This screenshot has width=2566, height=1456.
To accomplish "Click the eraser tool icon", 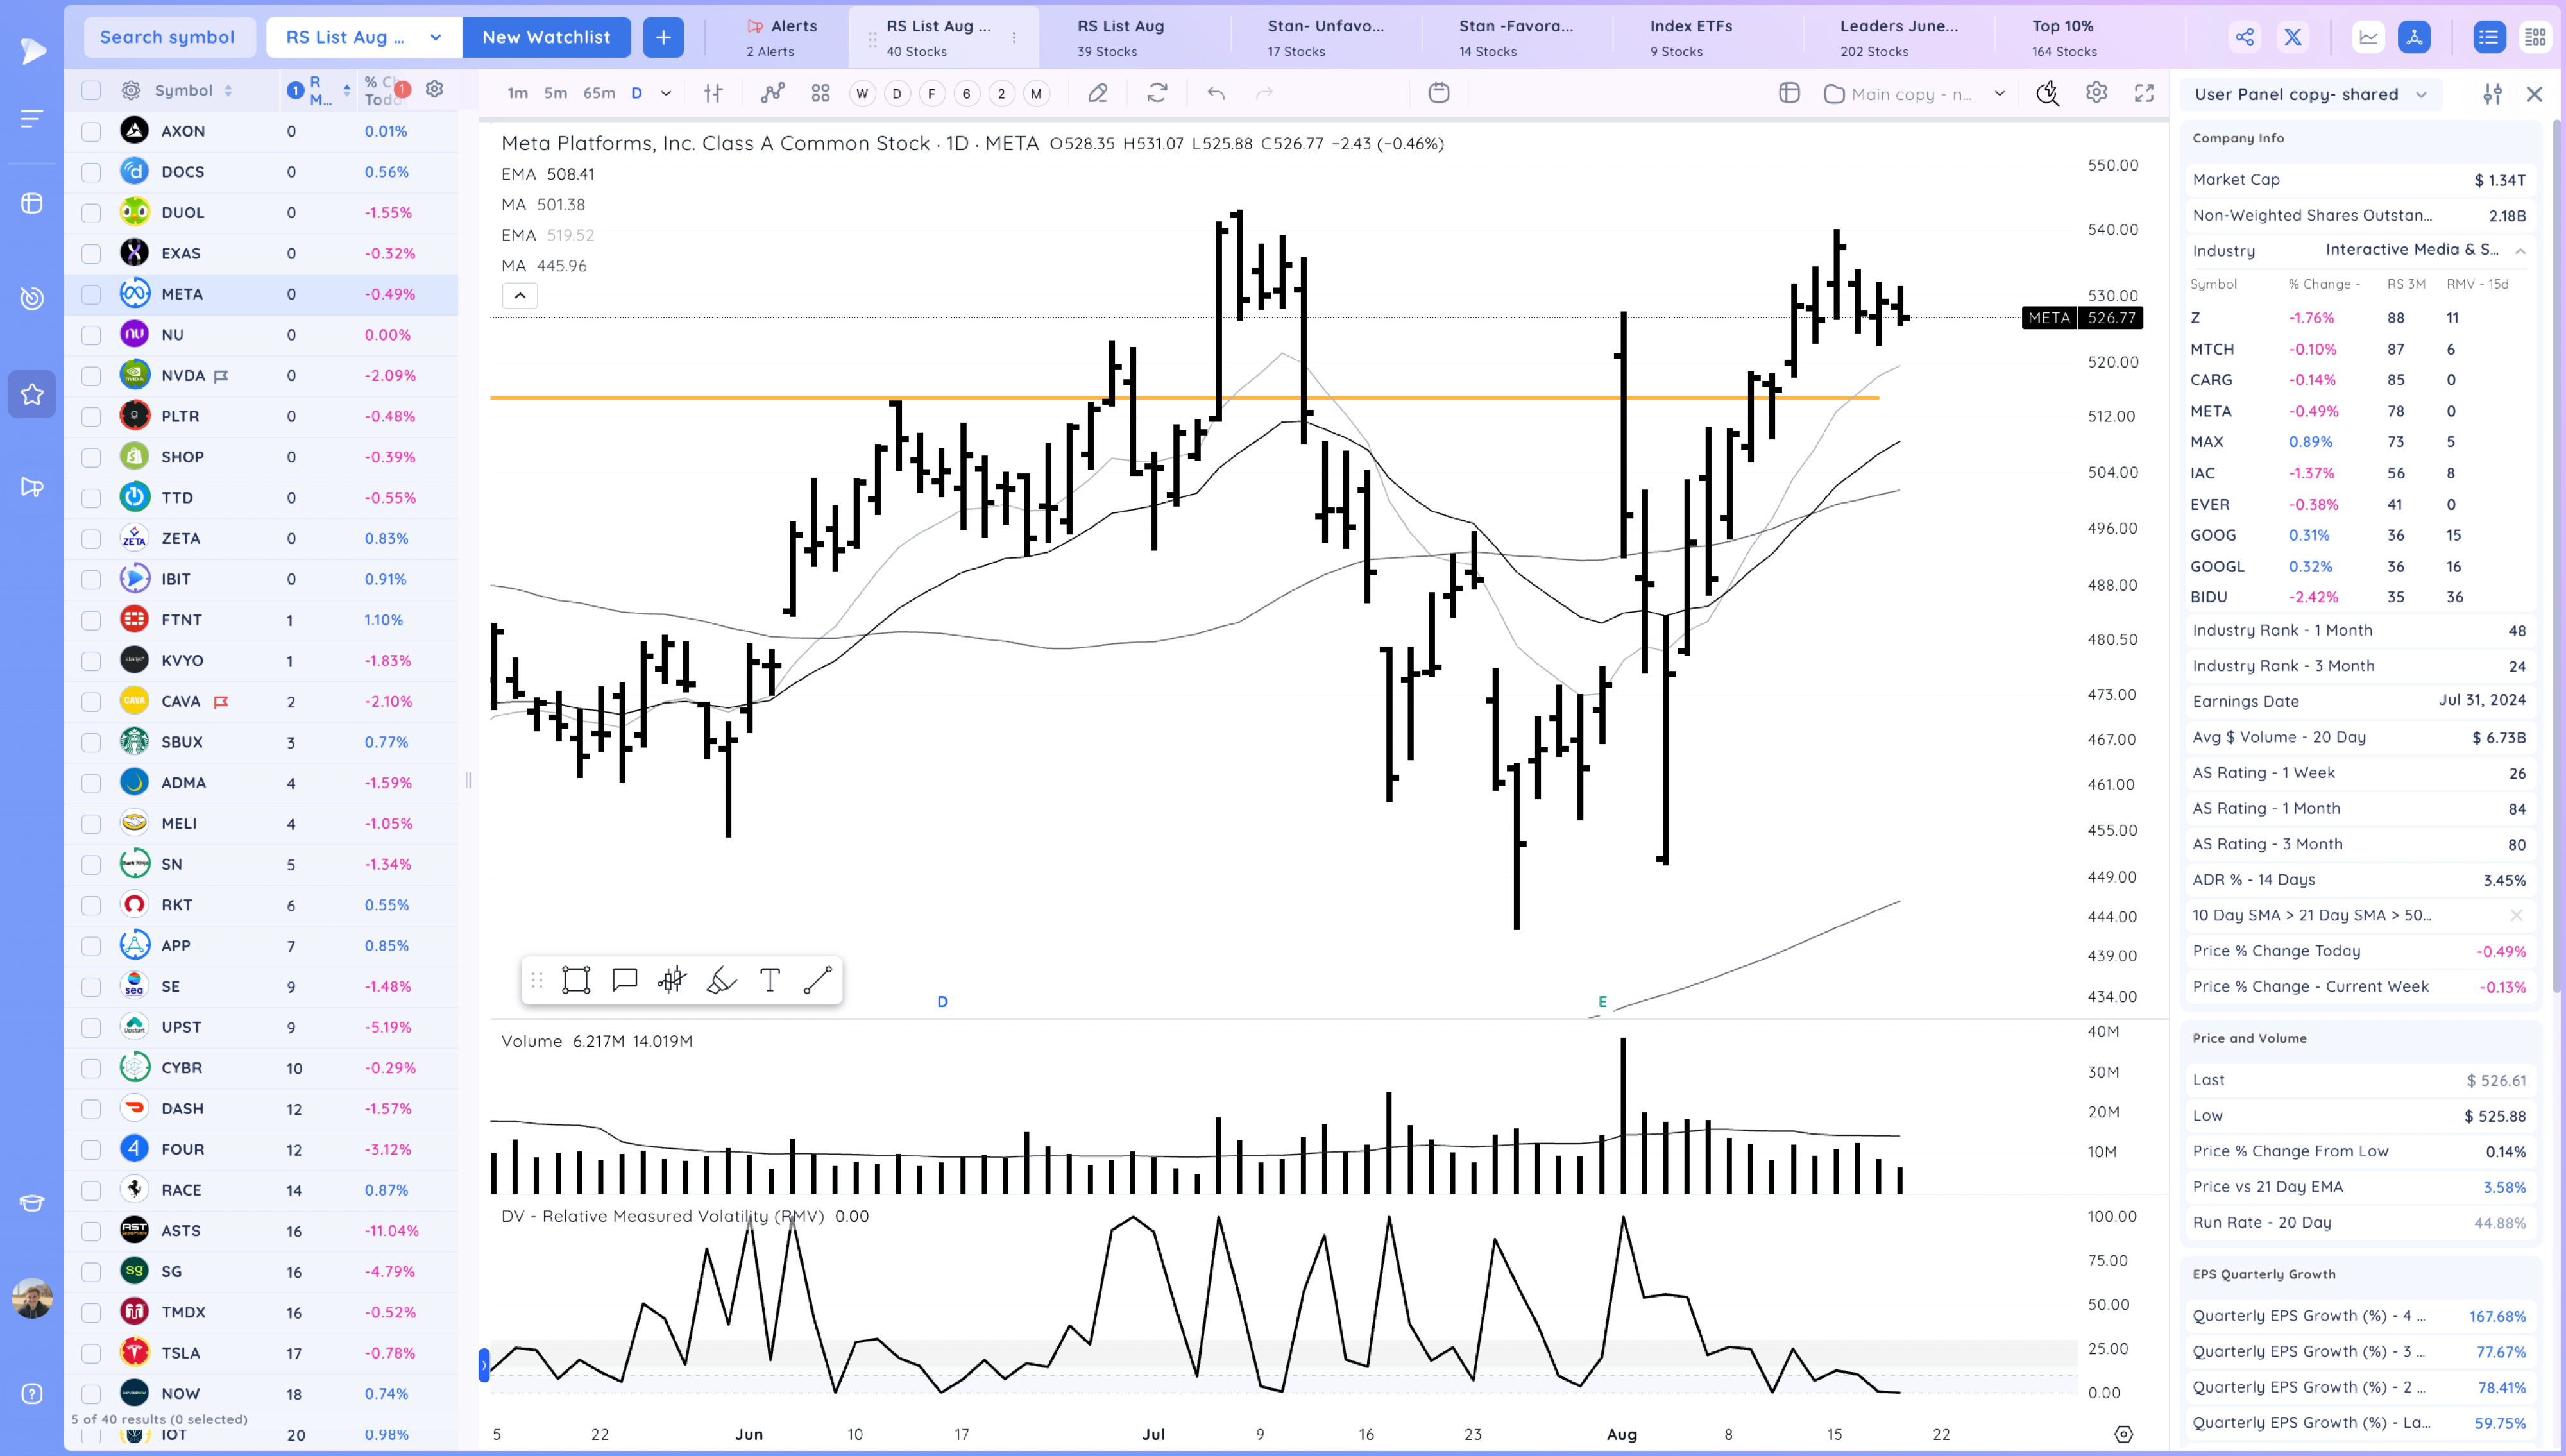I will coord(1097,93).
